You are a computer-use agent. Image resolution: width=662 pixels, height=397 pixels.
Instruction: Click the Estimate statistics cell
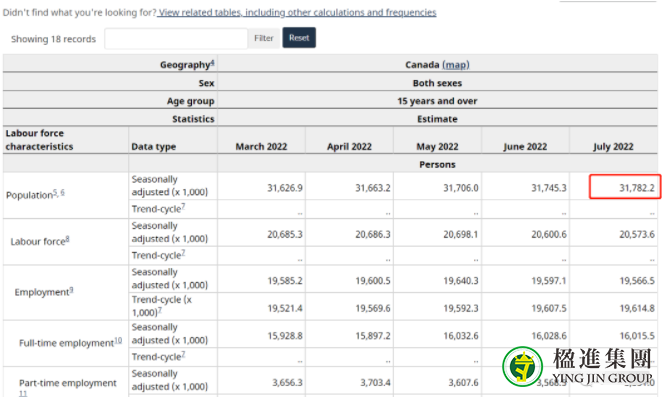437,119
